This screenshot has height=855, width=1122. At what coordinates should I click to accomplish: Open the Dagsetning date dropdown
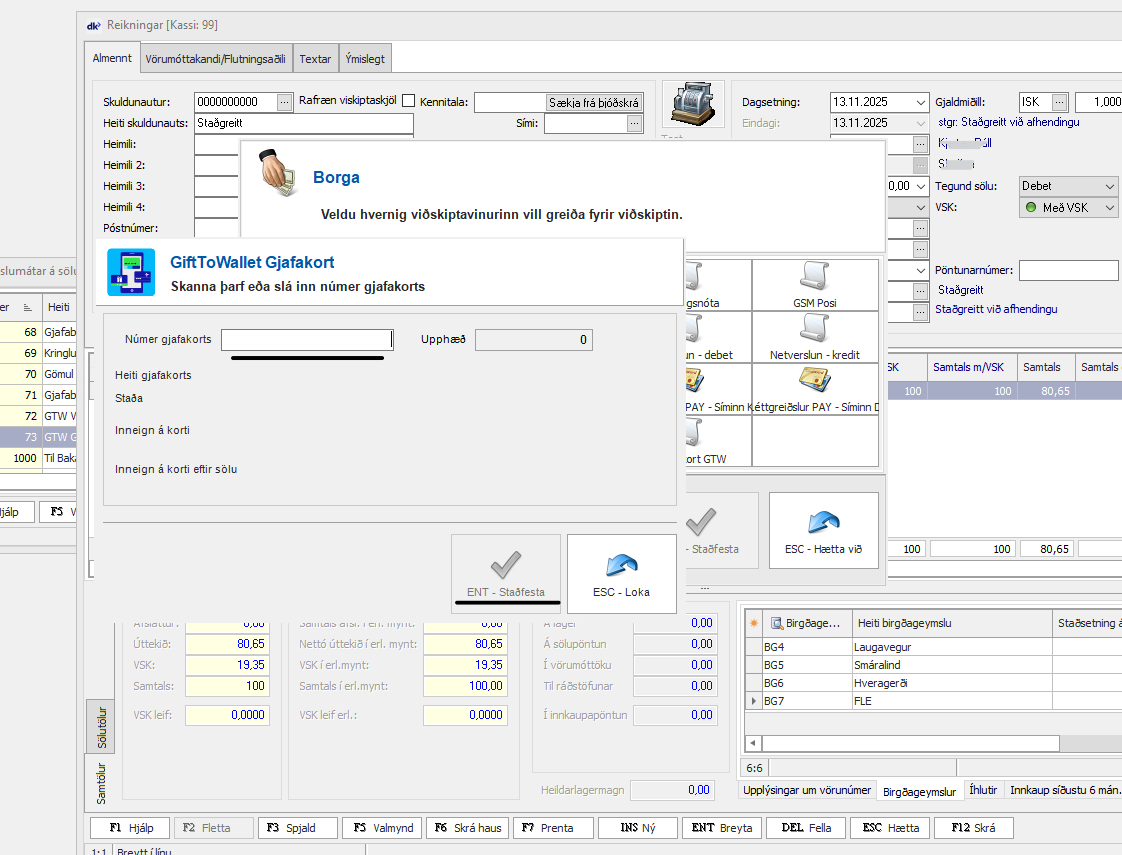(920, 102)
